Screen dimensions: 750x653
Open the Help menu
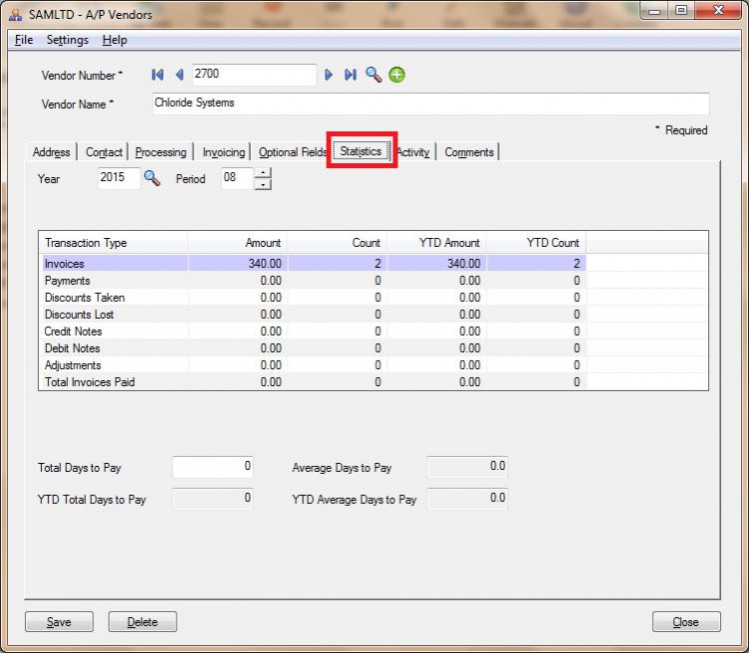115,40
